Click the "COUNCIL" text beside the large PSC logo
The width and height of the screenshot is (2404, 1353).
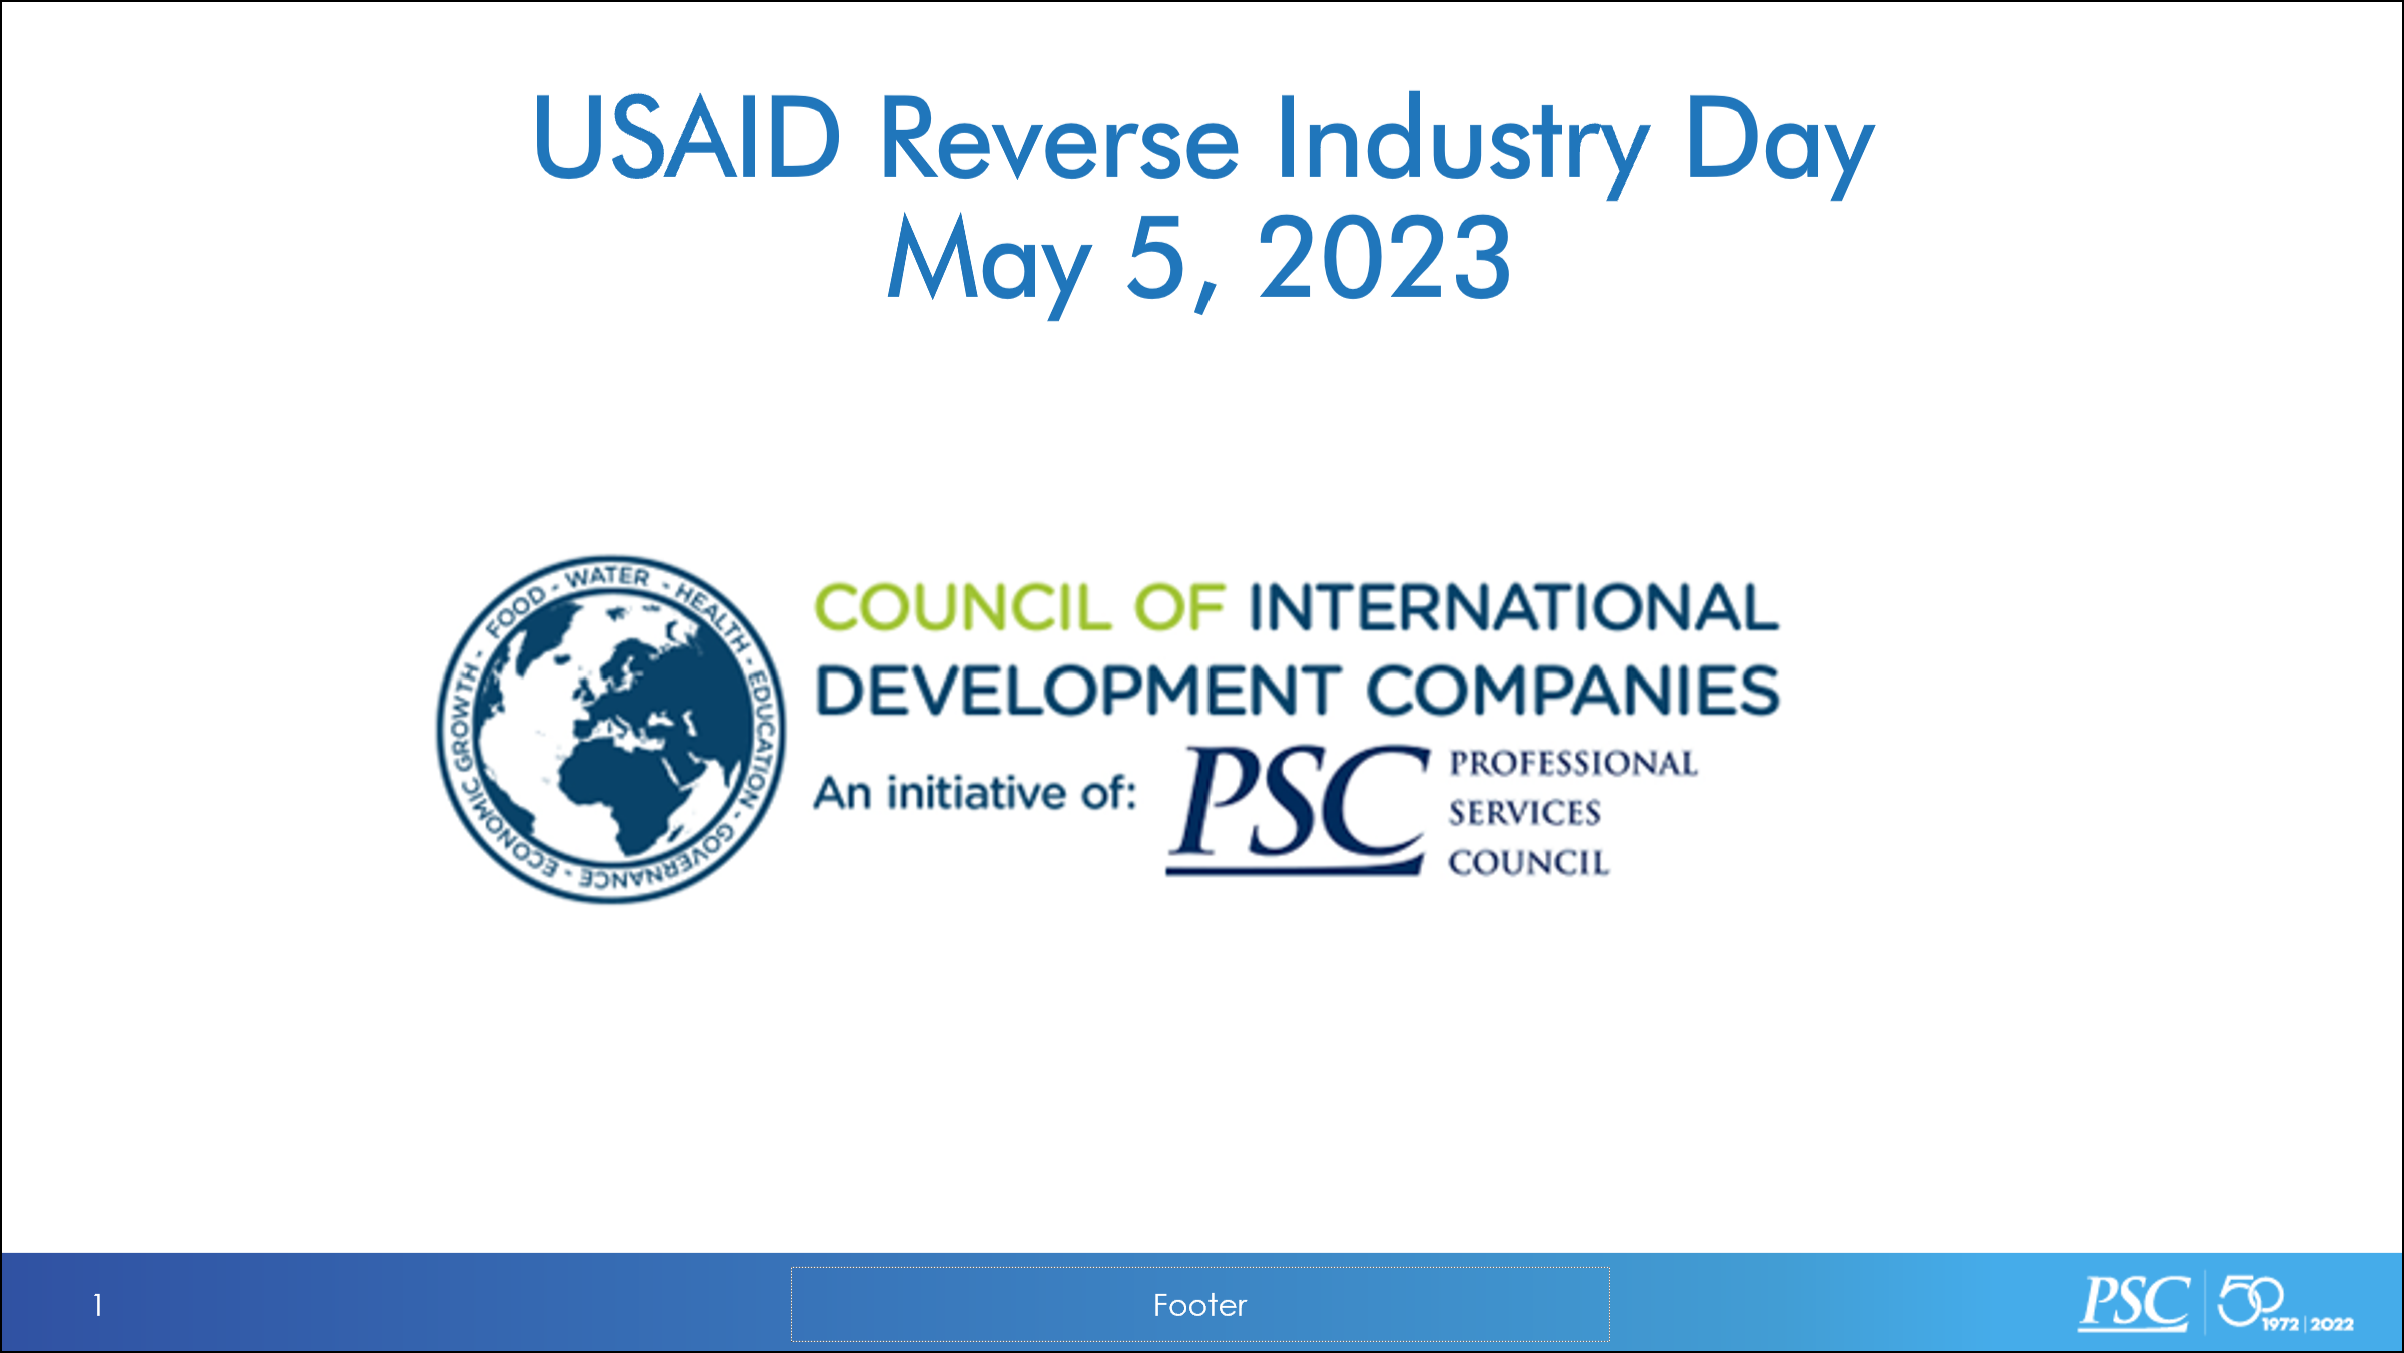click(x=1528, y=862)
